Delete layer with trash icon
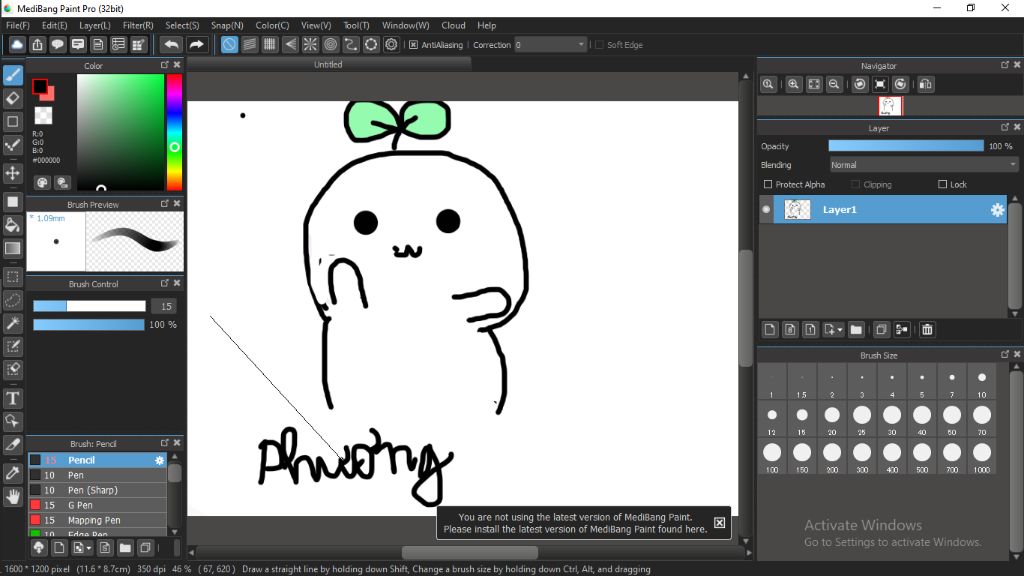The height and width of the screenshot is (576, 1024). pyautogui.click(x=927, y=330)
